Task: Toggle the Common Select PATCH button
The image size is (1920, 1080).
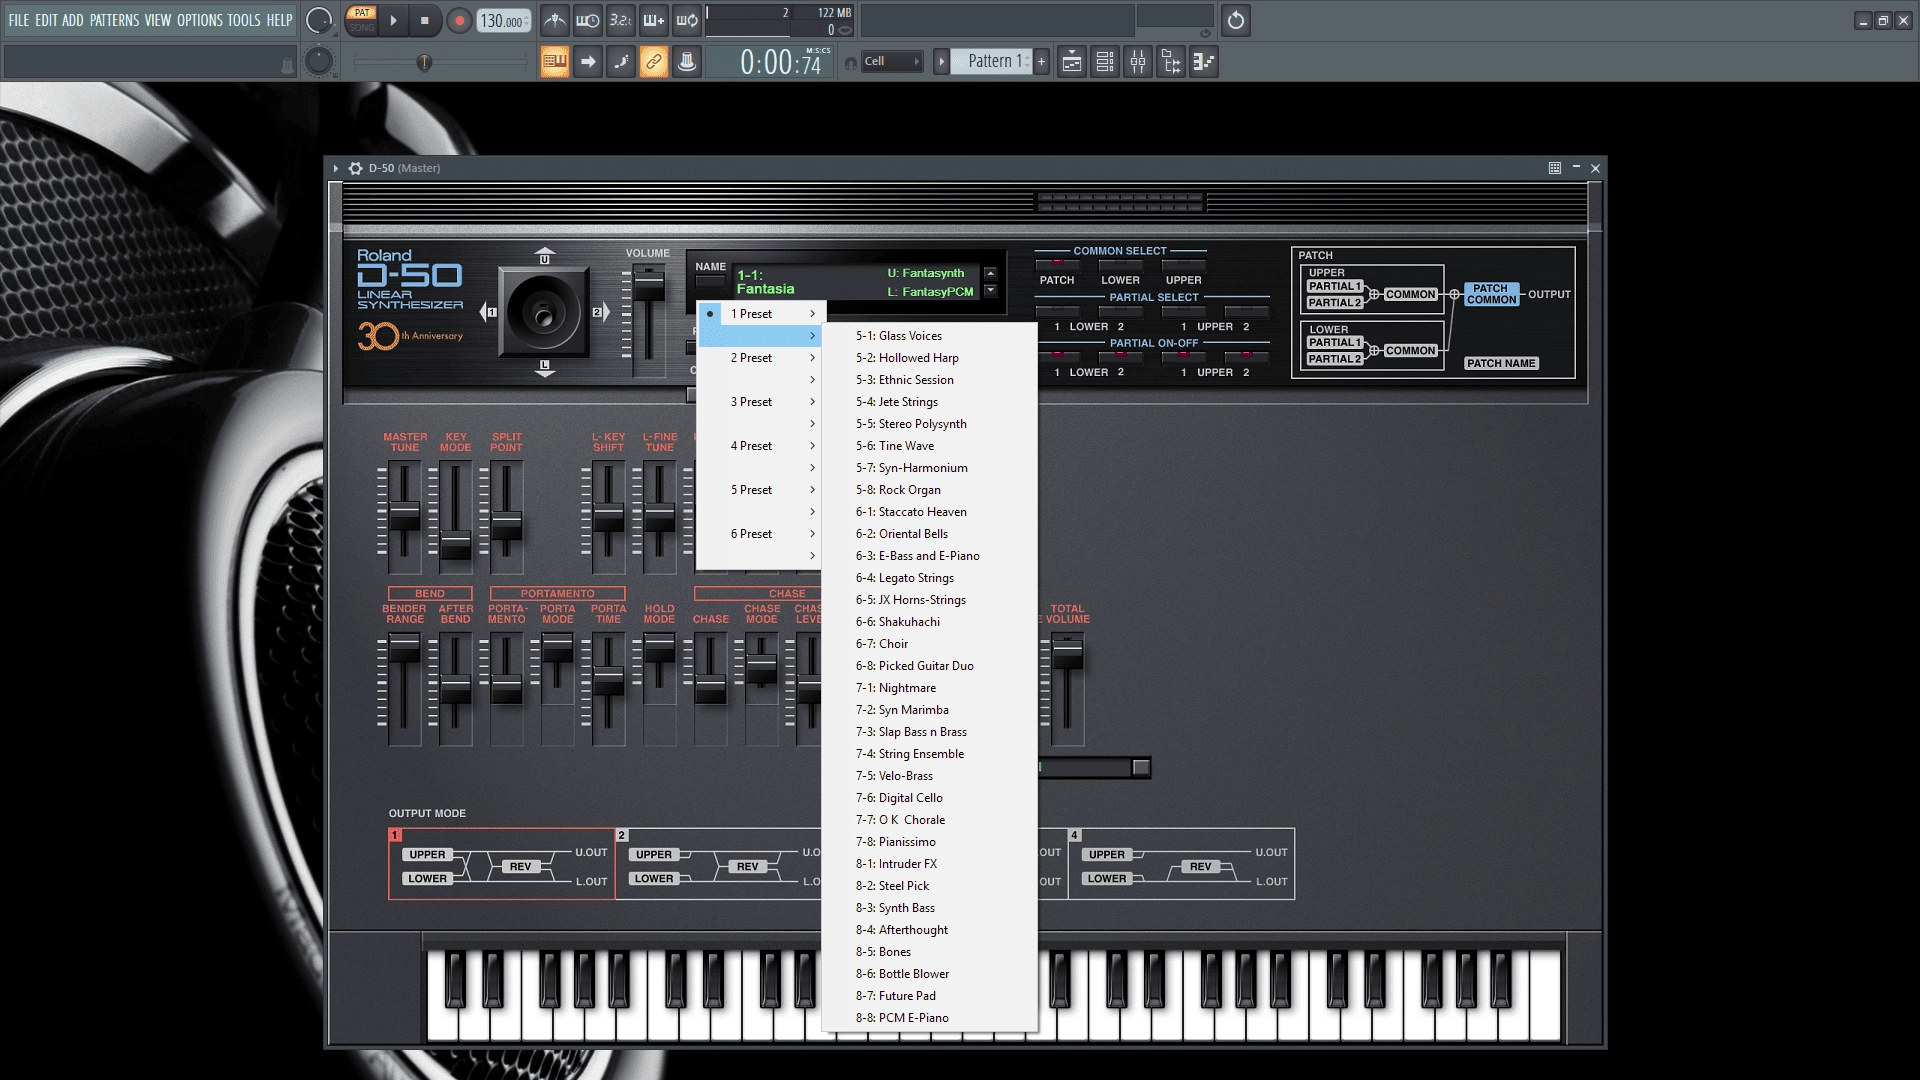Action: coord(1057,265)
